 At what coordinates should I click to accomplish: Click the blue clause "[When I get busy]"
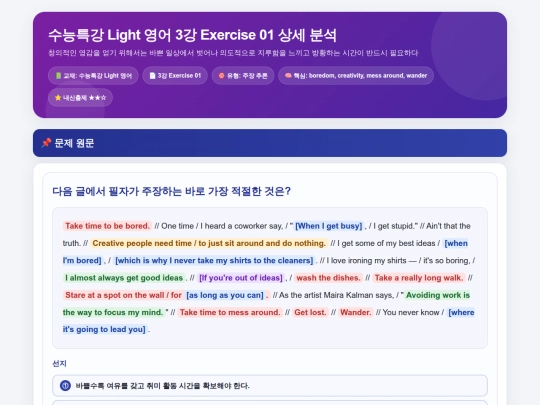[329, 226]
